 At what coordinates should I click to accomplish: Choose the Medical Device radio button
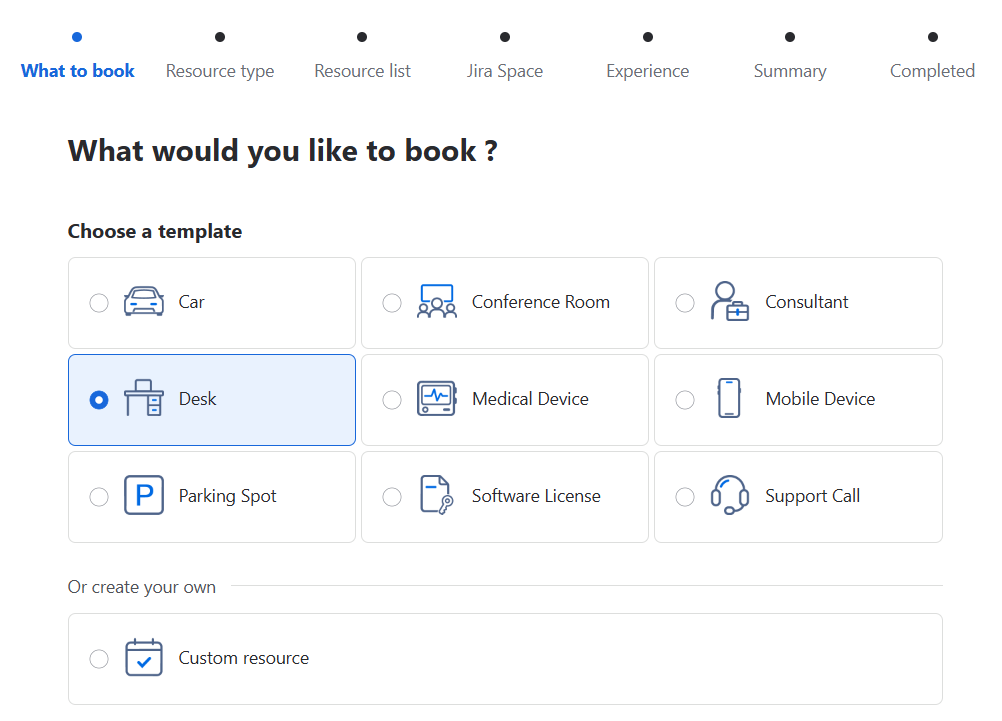pos(392,399)
